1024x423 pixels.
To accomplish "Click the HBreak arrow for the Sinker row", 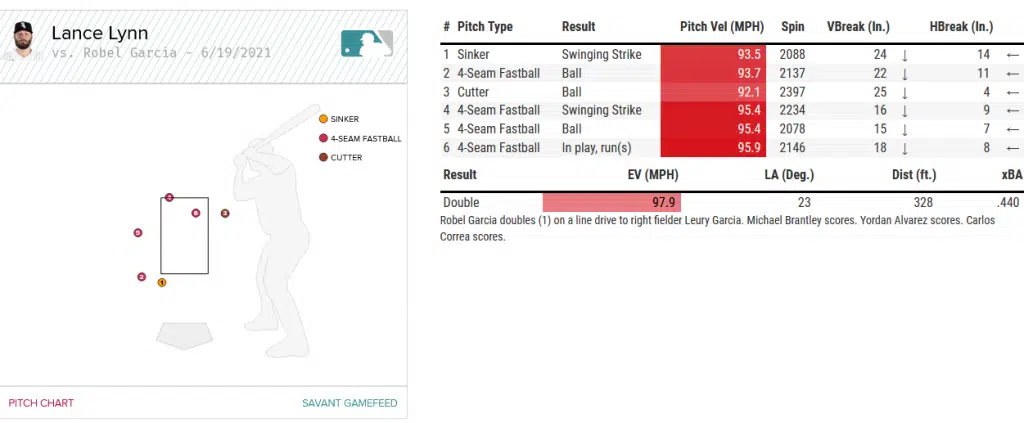I will point(1012,55).
